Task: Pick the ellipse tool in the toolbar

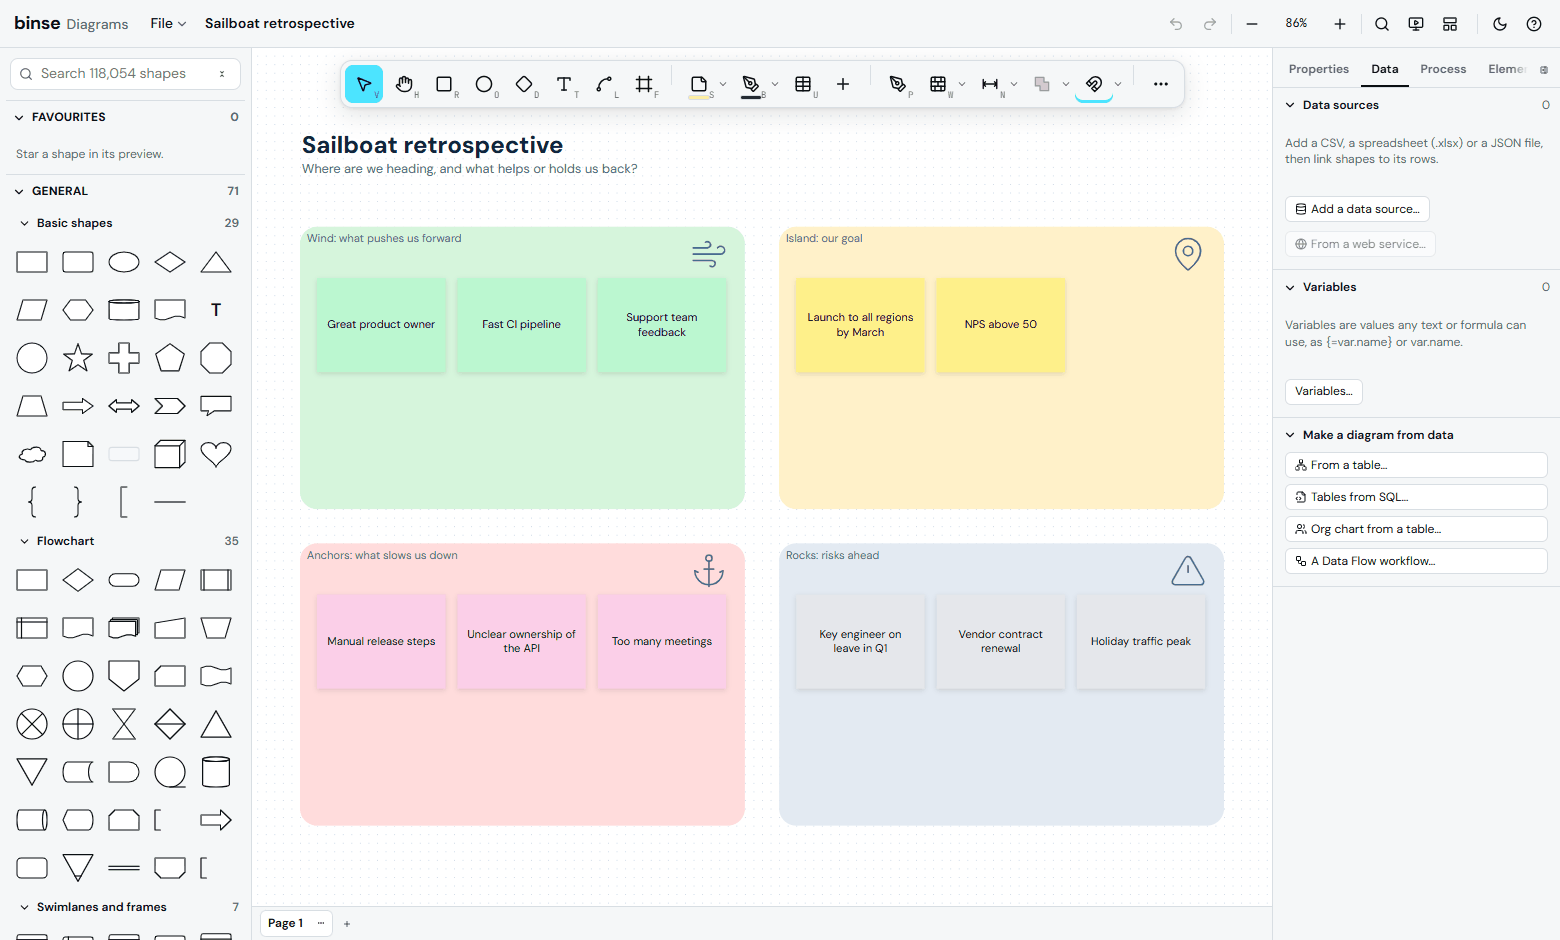Action: [x=484, y=84]
